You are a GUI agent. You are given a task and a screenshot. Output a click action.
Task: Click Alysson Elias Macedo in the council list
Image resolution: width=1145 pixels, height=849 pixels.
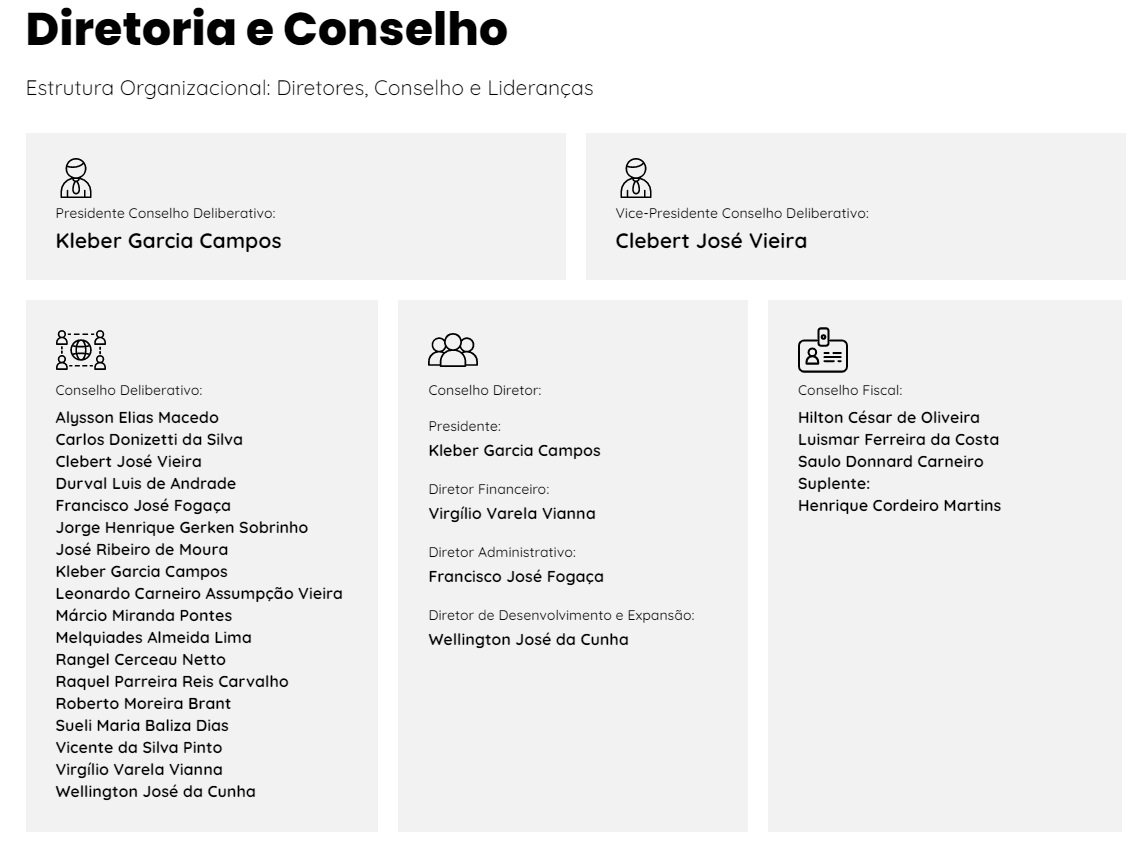coord(137,418)
